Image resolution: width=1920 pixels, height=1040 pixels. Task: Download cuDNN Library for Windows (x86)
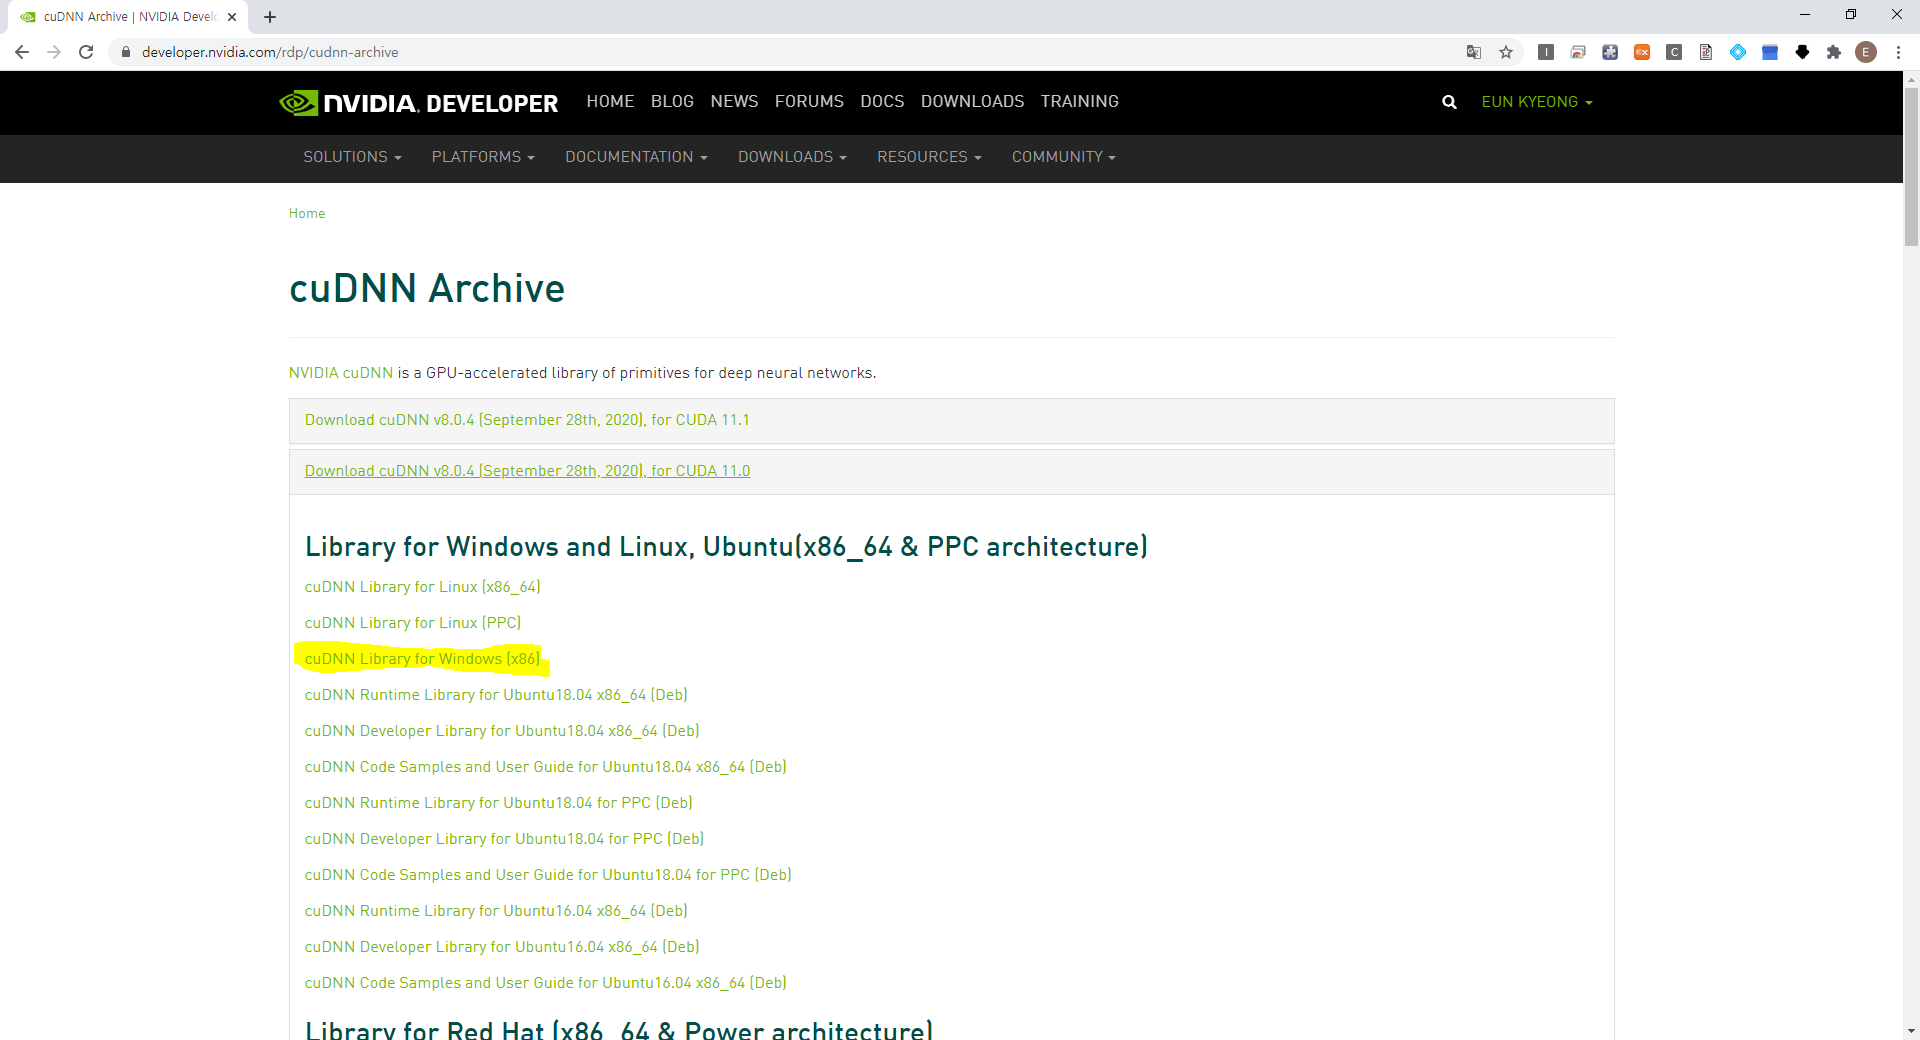[422, 659]
